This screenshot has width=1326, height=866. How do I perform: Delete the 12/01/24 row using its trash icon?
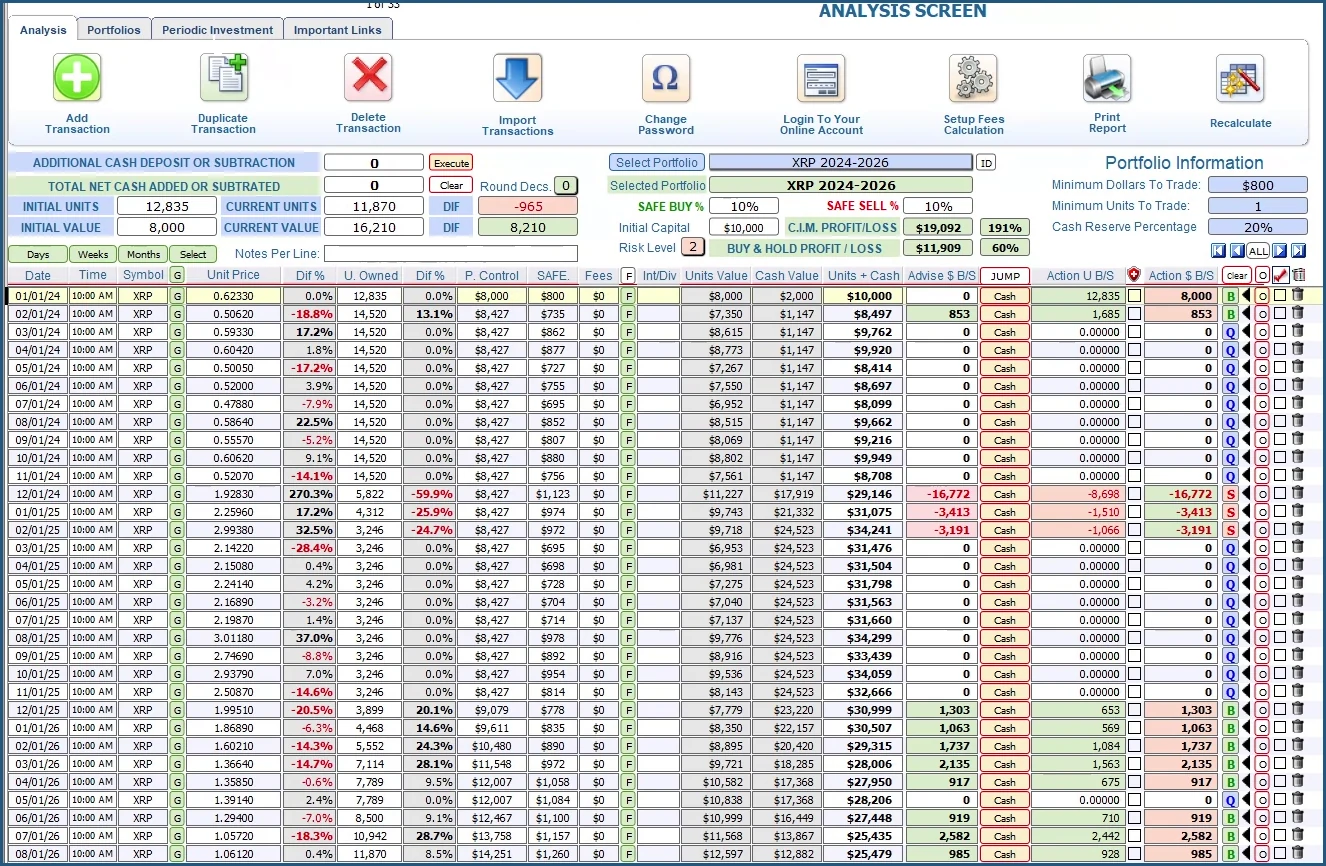click(x=1298, y=493)
